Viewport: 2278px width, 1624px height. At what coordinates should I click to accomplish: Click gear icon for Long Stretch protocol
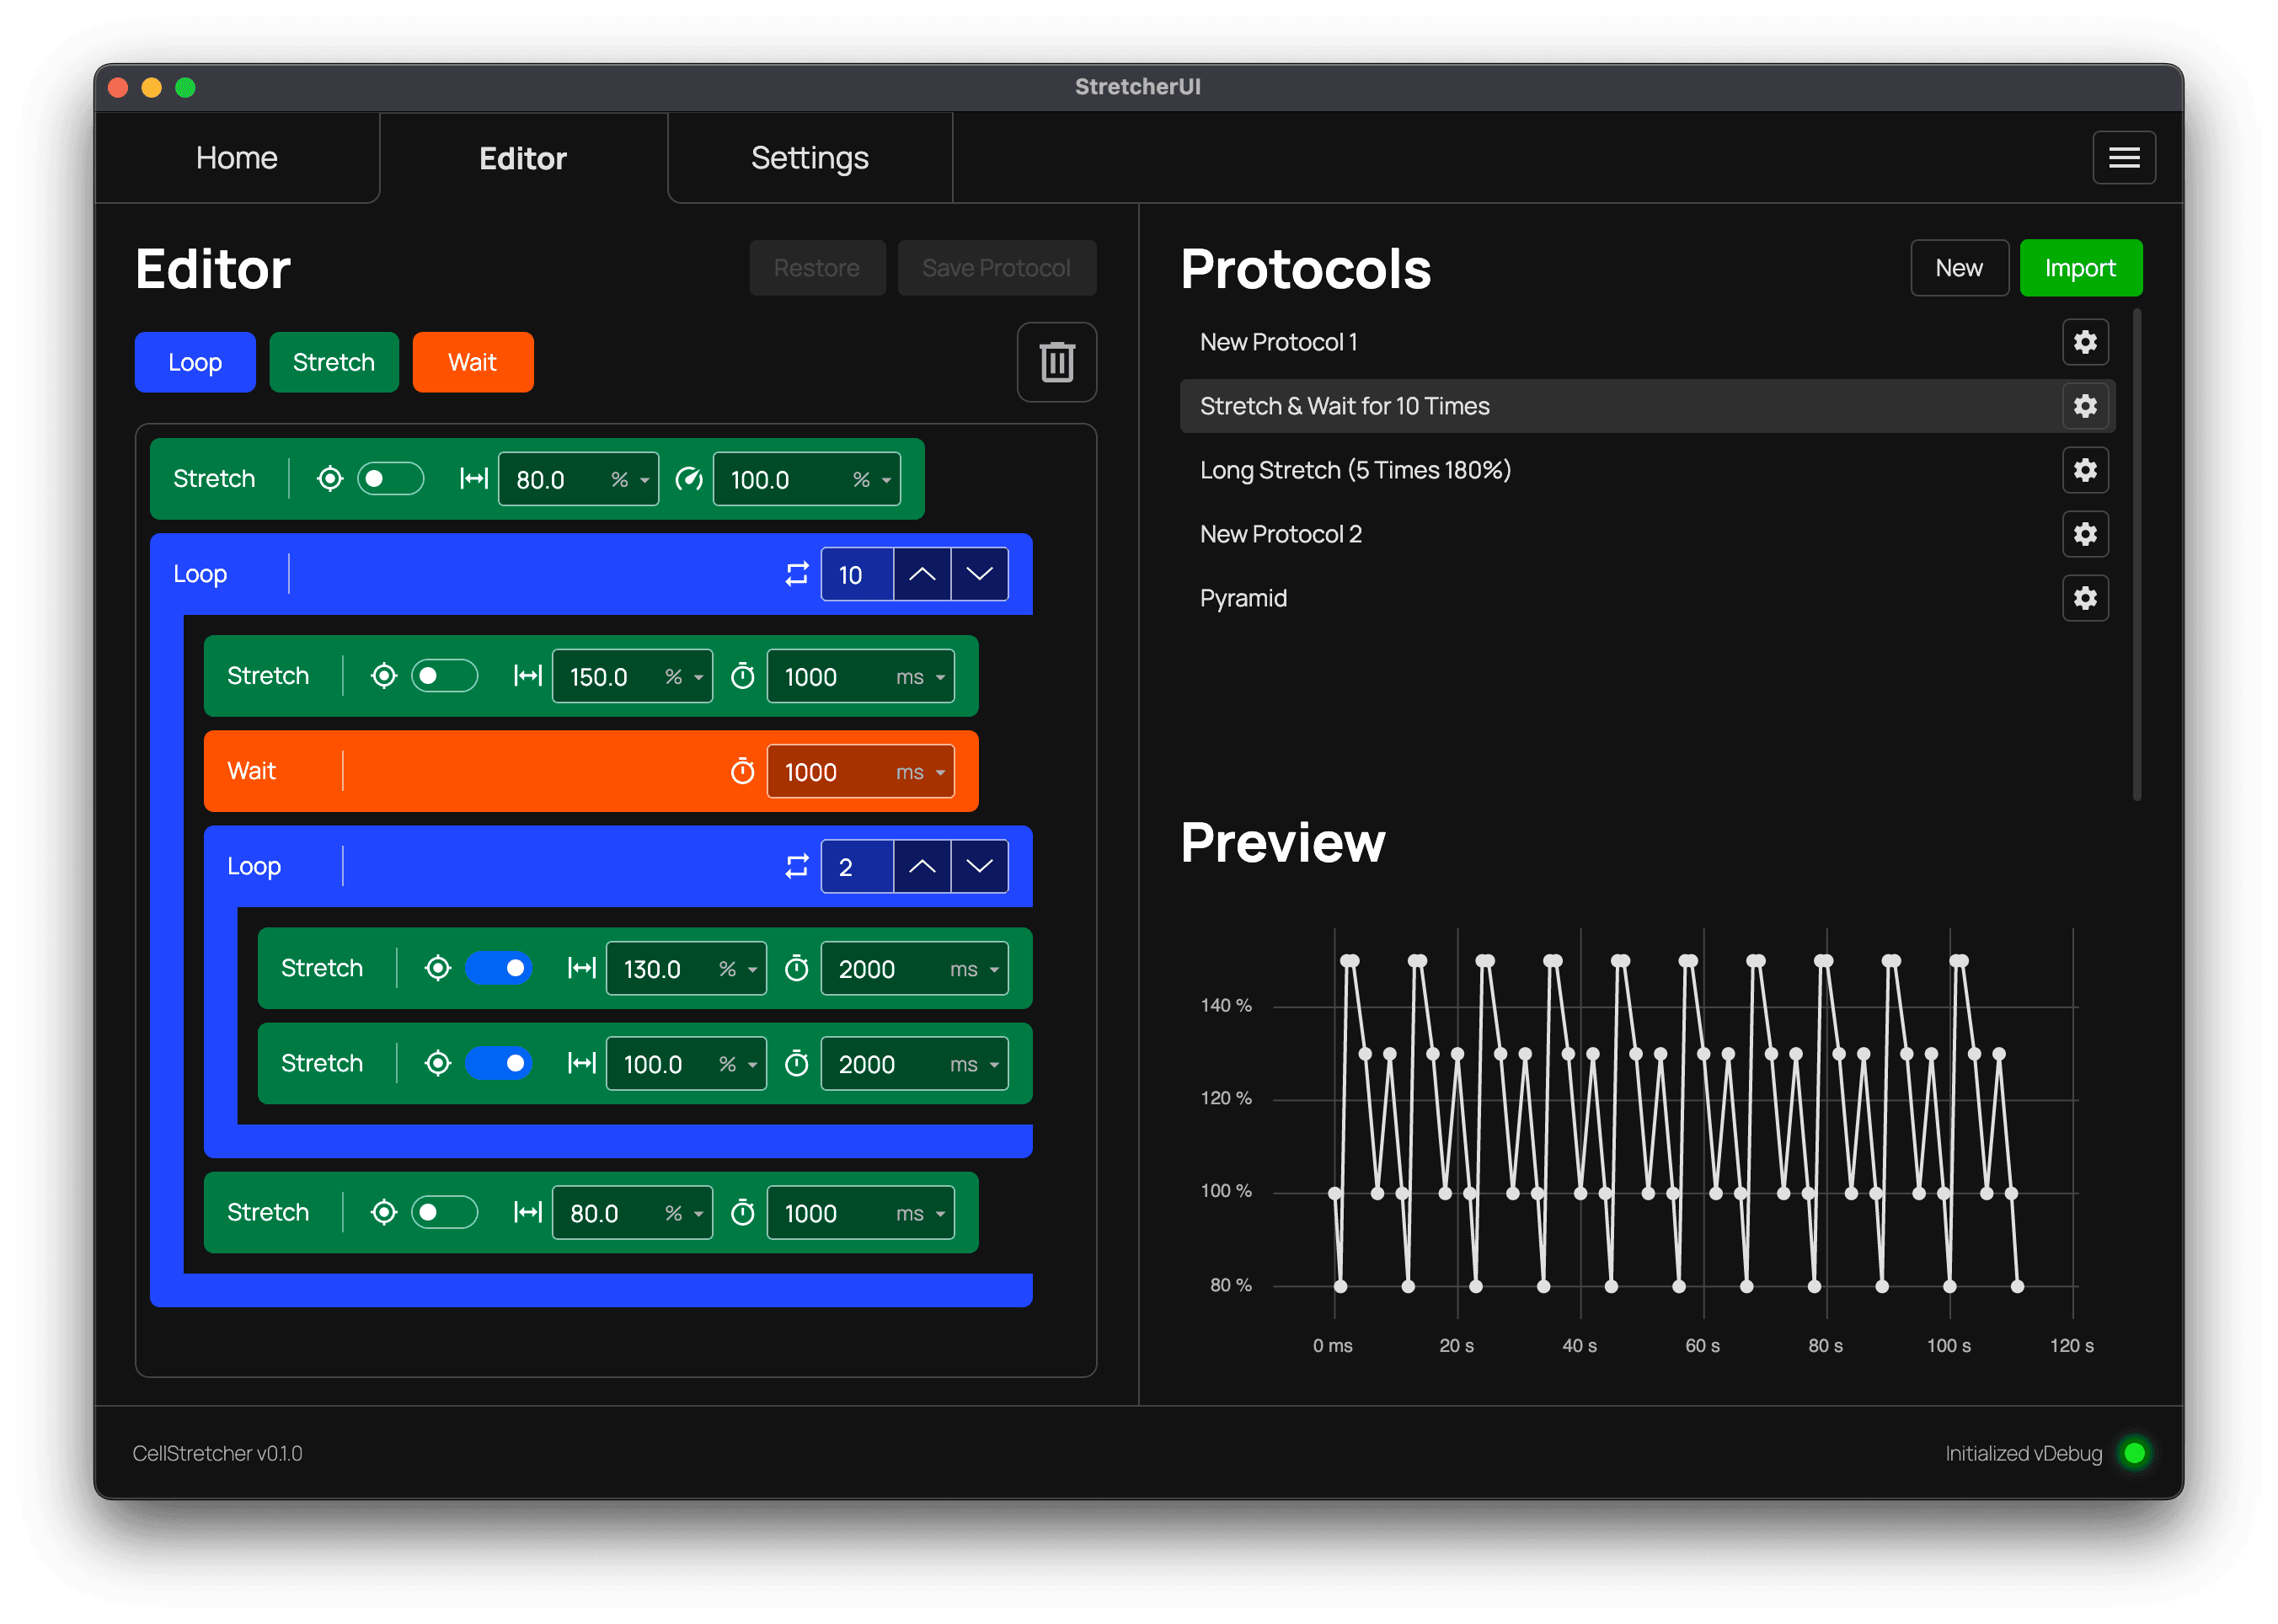pos(2085,470)
